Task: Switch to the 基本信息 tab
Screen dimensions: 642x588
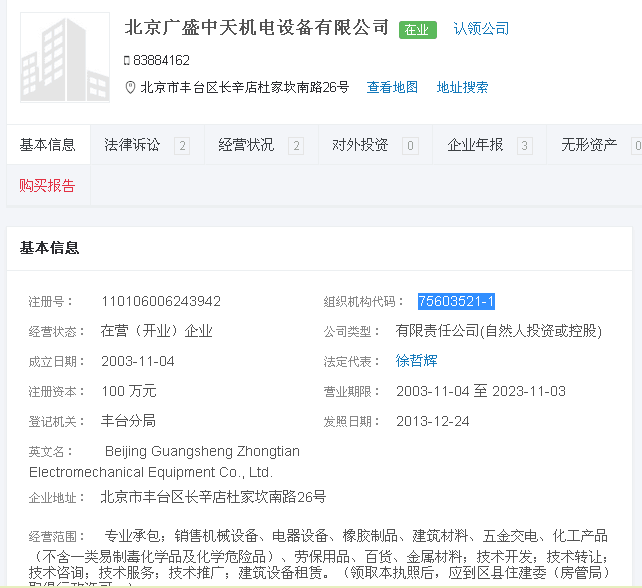Action: [x=48, y=145]
